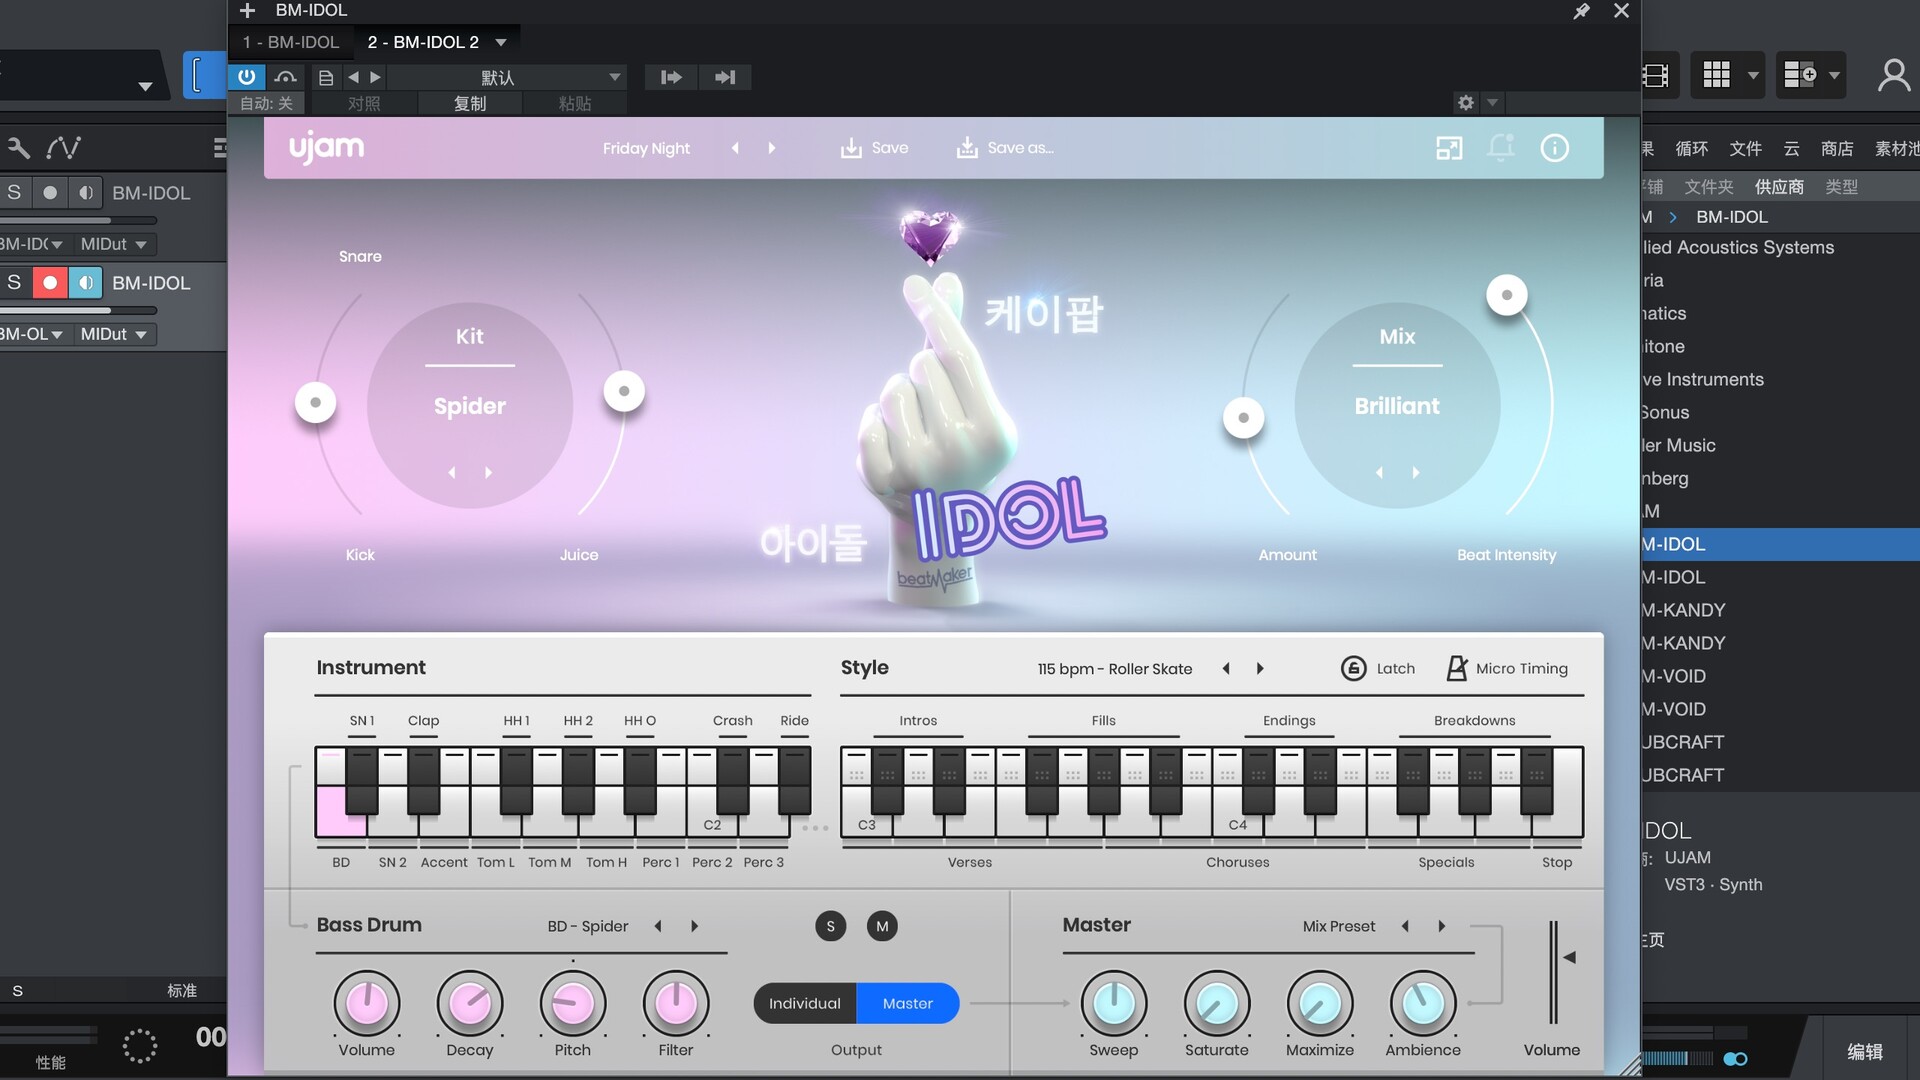1920x1080 pixels.
Task: Click the Kick/Snare slider handle
Action: click(315, 402)
